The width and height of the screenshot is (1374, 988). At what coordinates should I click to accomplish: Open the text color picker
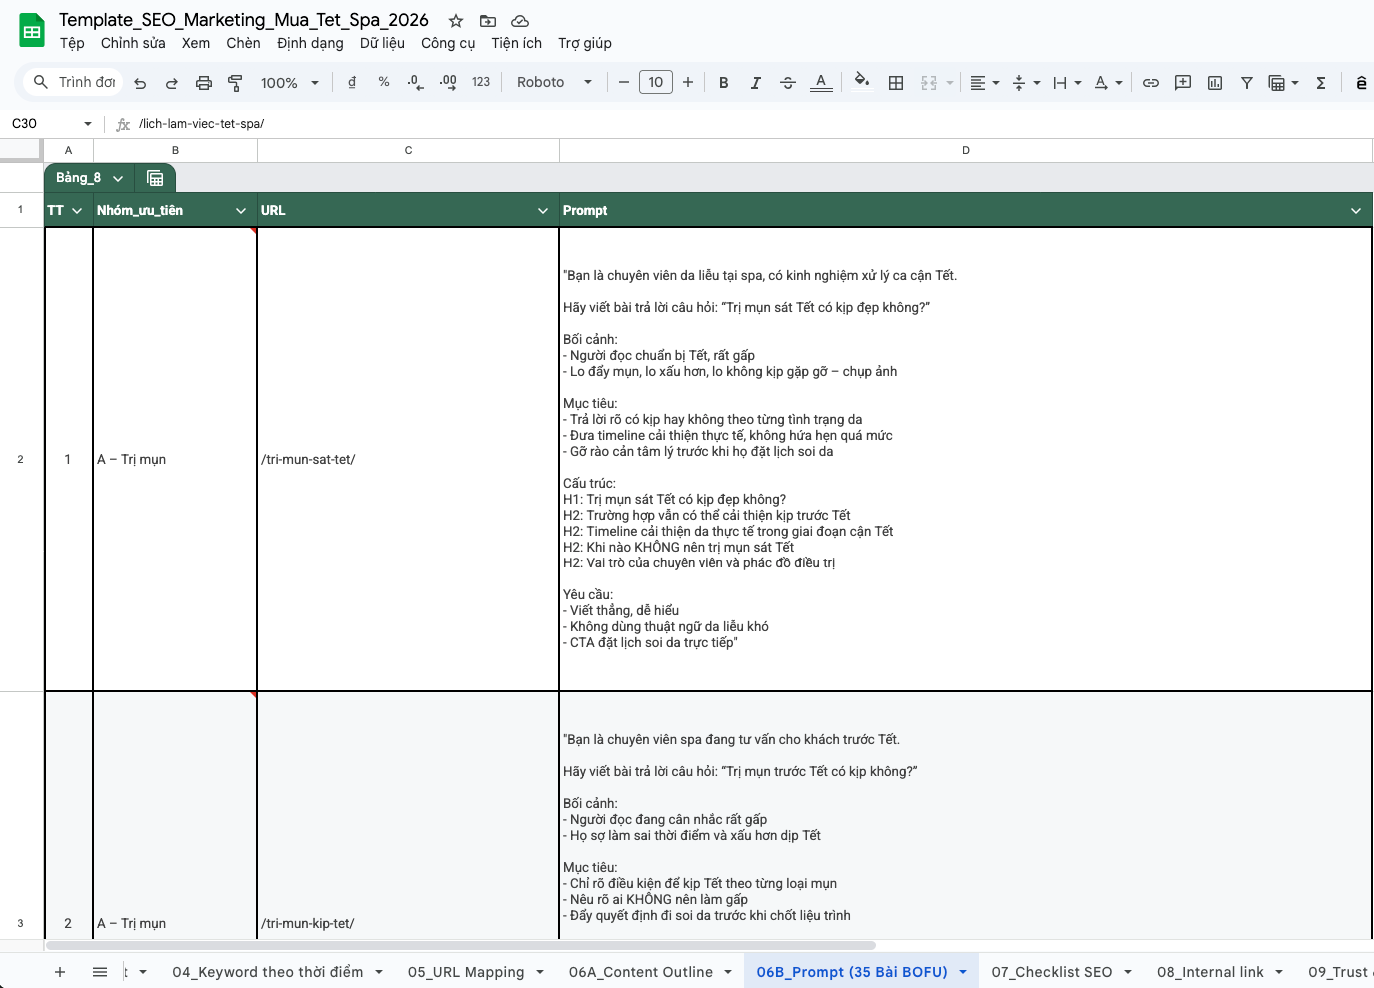pos(821,83)
